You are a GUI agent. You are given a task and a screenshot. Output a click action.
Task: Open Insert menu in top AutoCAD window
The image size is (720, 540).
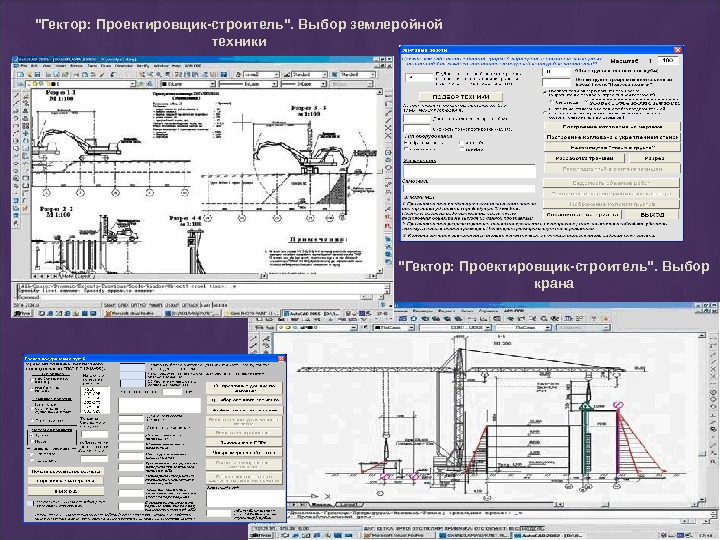61,66
